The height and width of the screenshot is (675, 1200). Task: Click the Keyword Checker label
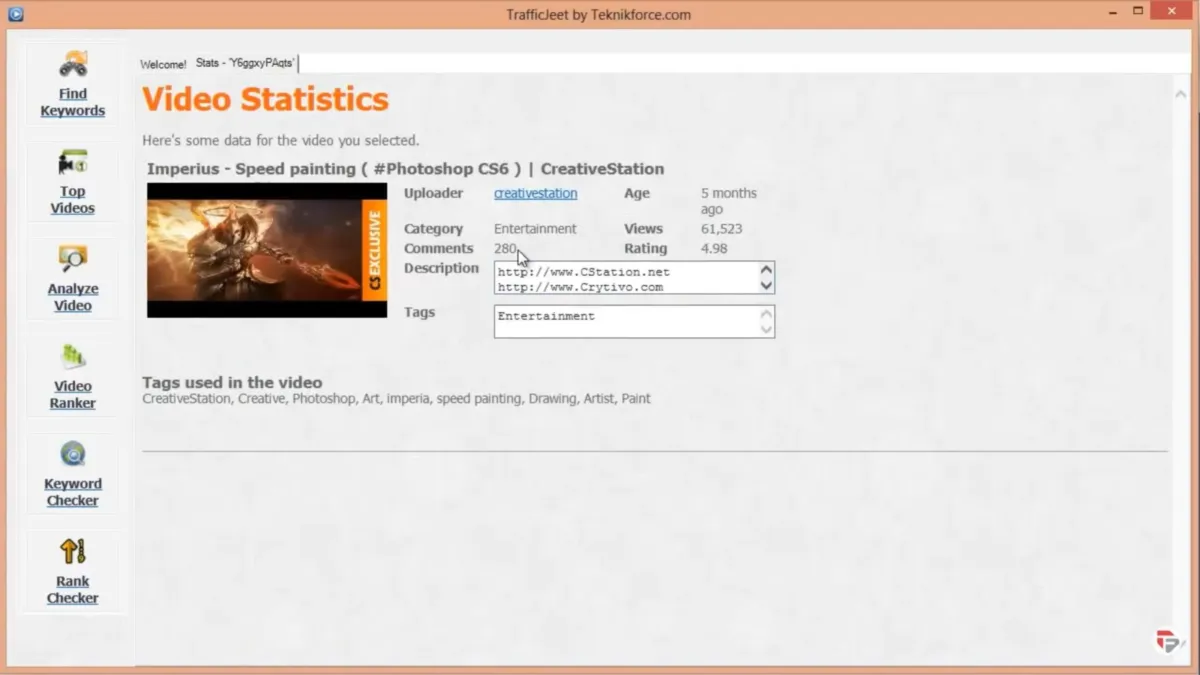[73, 492]
